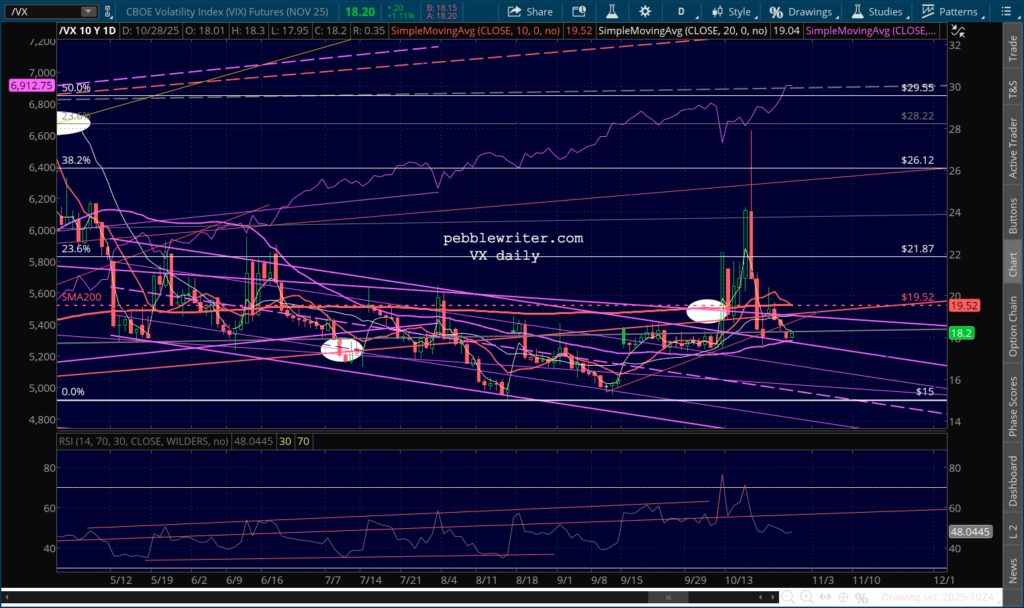Click the arrows icon at legend row end
Image resolution: width=1024 pixels, height=608 pixels.
tap(958, 31)
